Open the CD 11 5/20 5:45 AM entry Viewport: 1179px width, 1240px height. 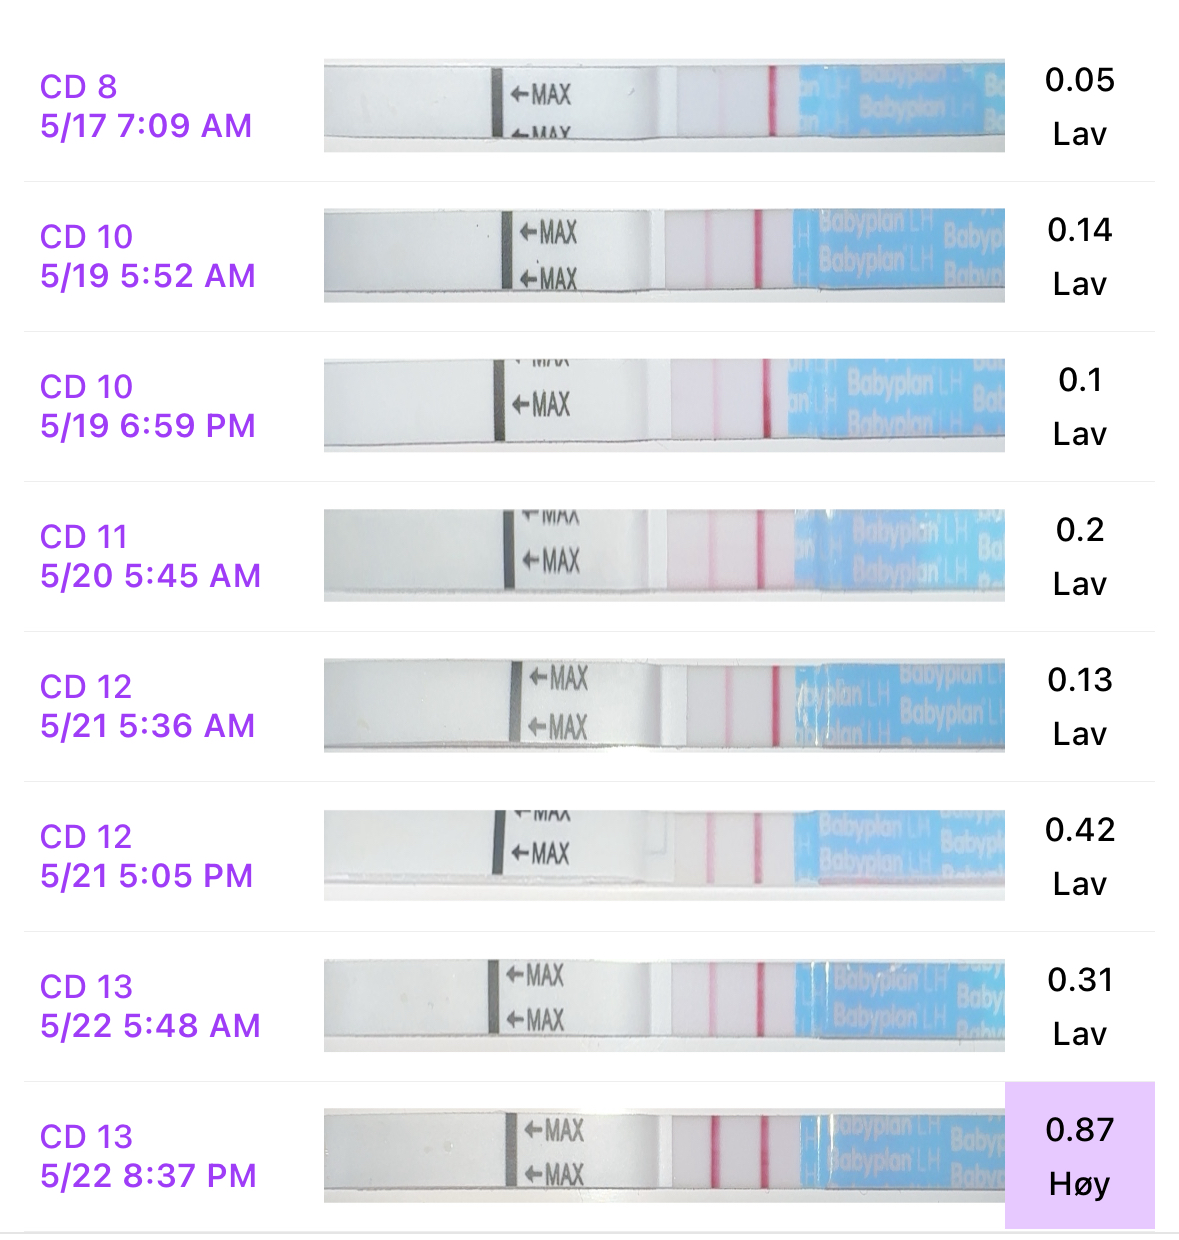150,556
